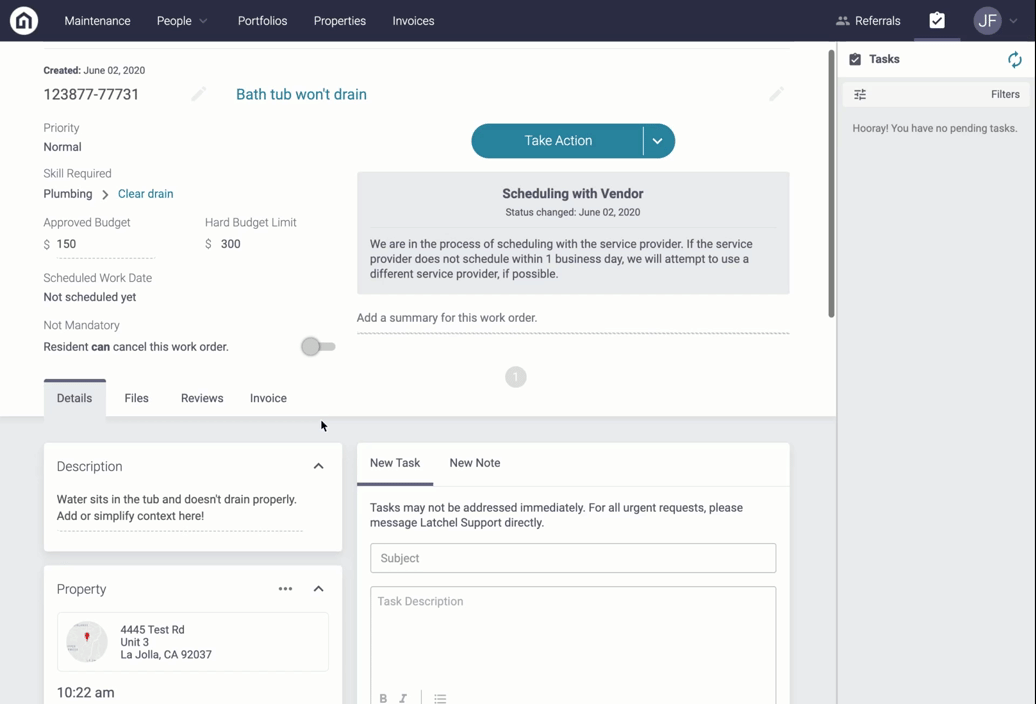
Task: Insert bulleted list in task description
Action: point(440,698)
